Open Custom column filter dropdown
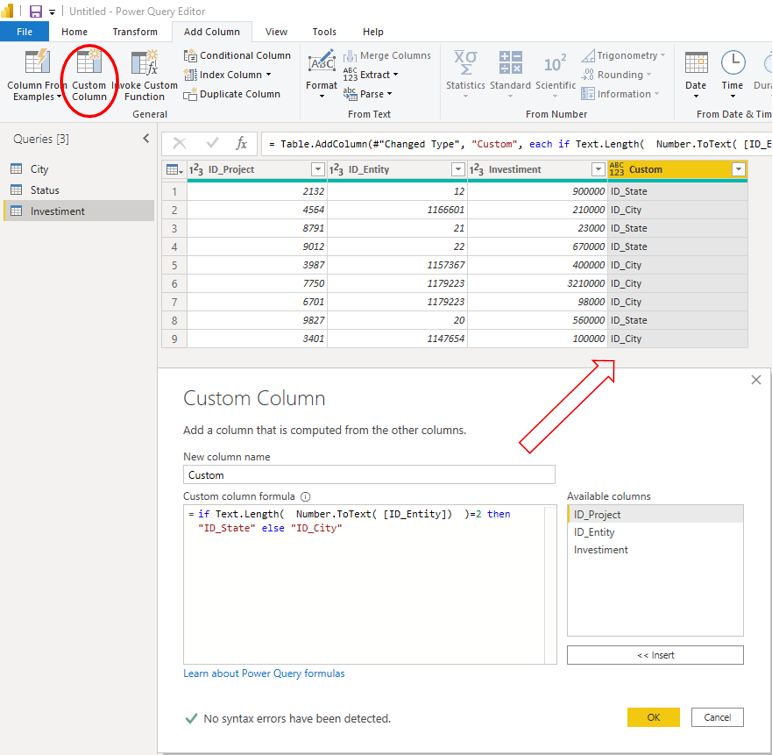 (x=738, y=170)
